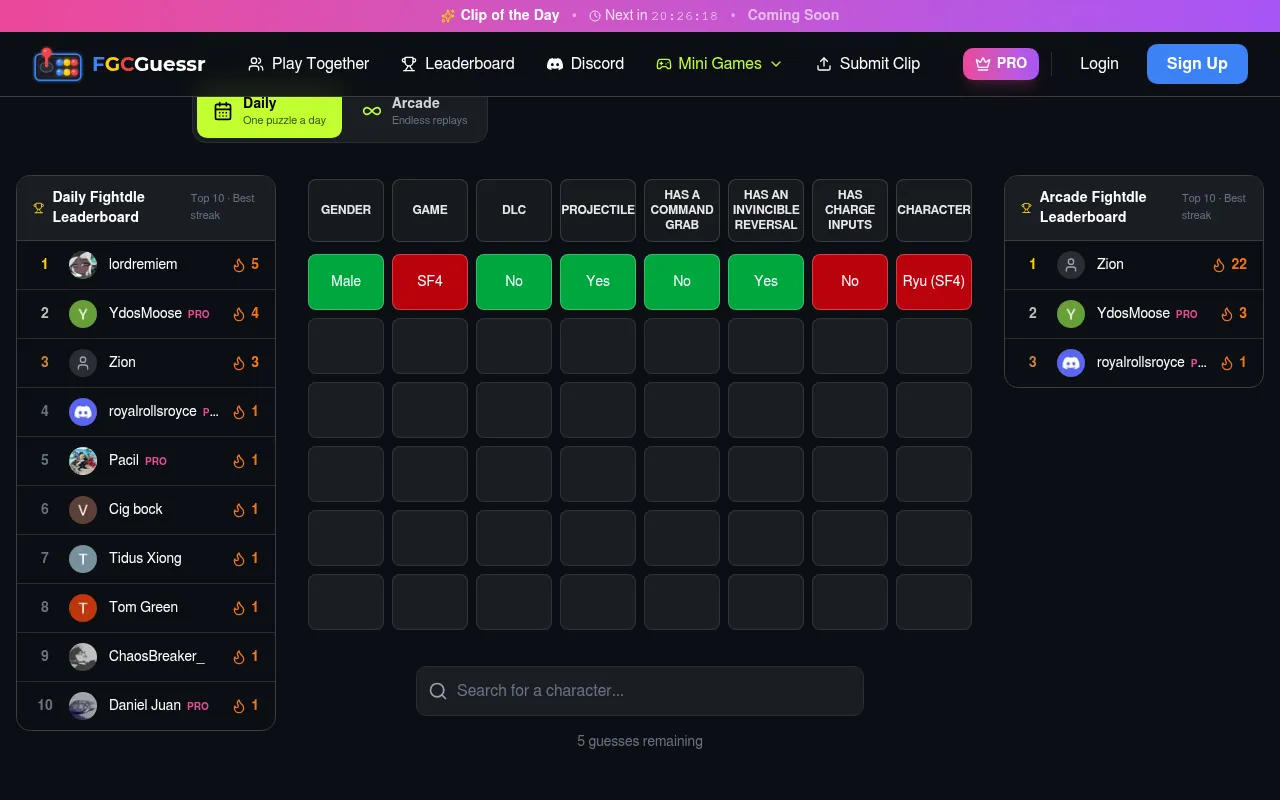This screenshot has width=1280, height=800.
Task: Click Pacil's avatar image
Action: pos(83,461)
